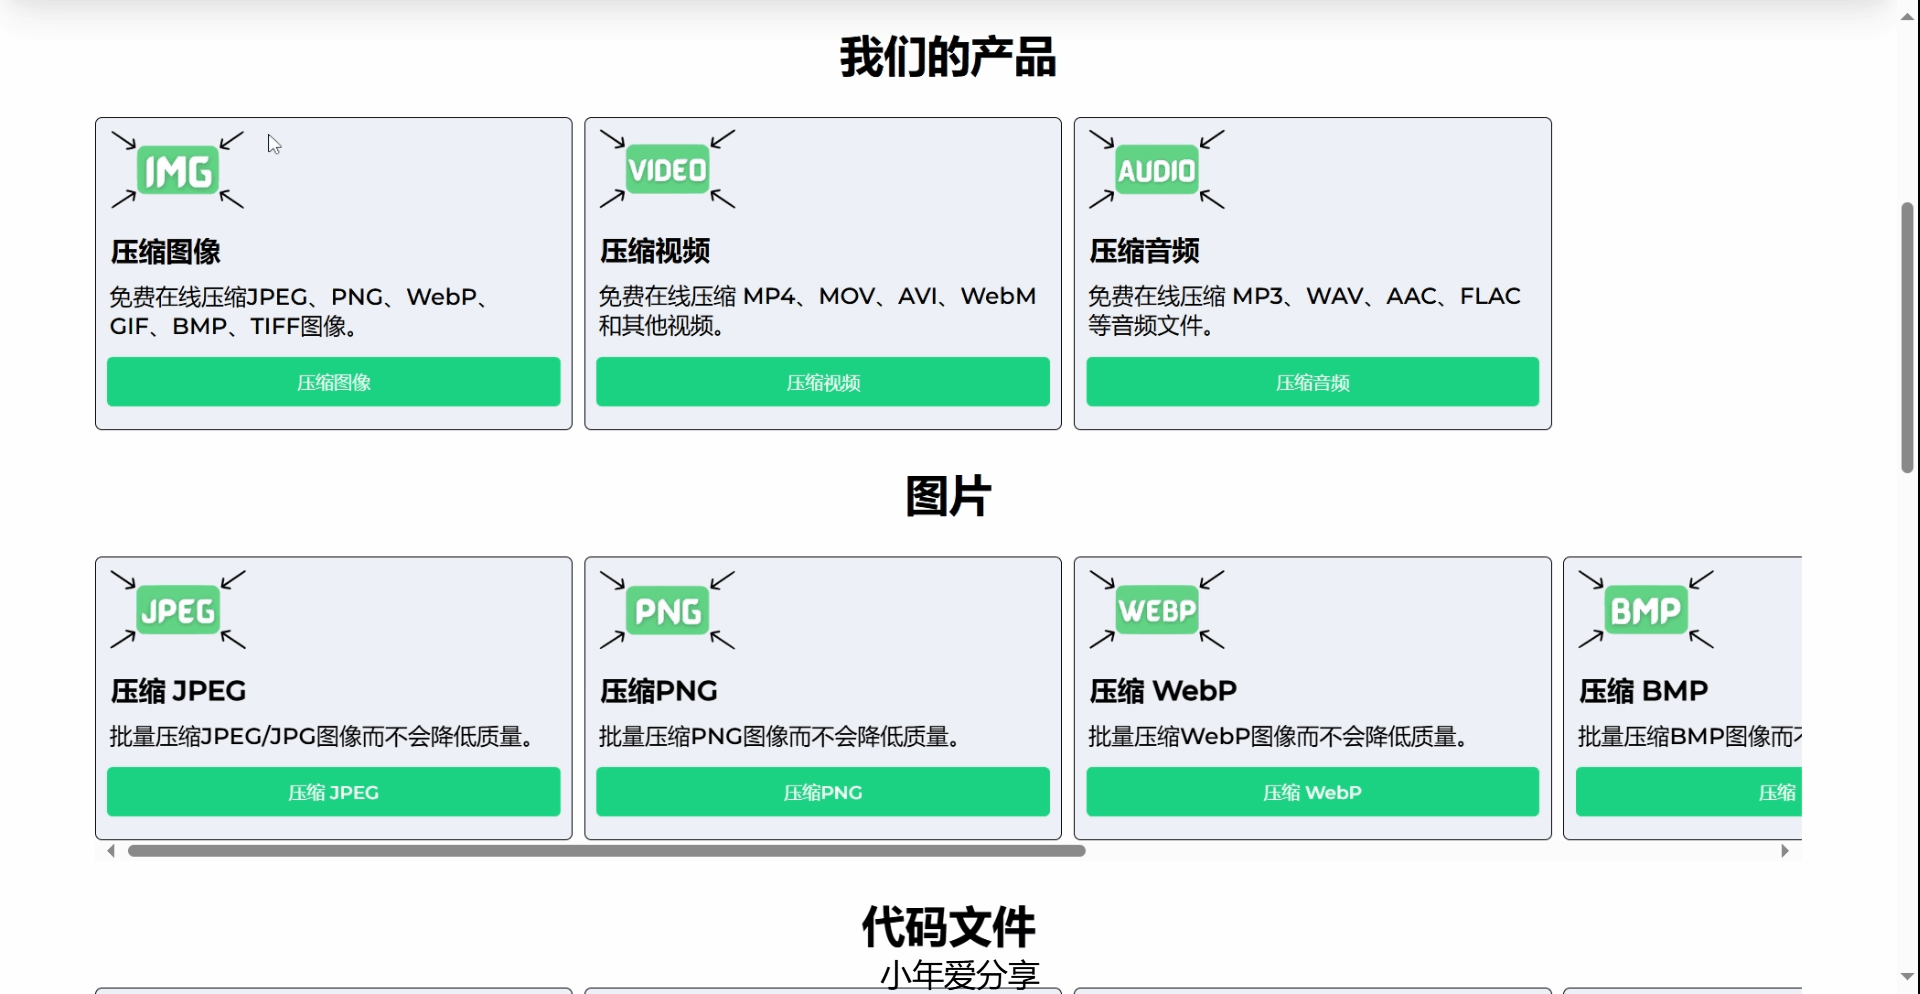The image size is (1920, 994).
Task: Select the 压缩视频 card heading
Action: pos(655,251)
